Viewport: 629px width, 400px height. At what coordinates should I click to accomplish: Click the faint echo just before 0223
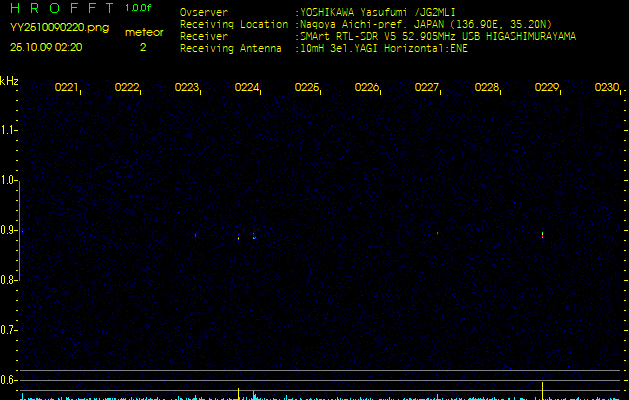point(195,236)
